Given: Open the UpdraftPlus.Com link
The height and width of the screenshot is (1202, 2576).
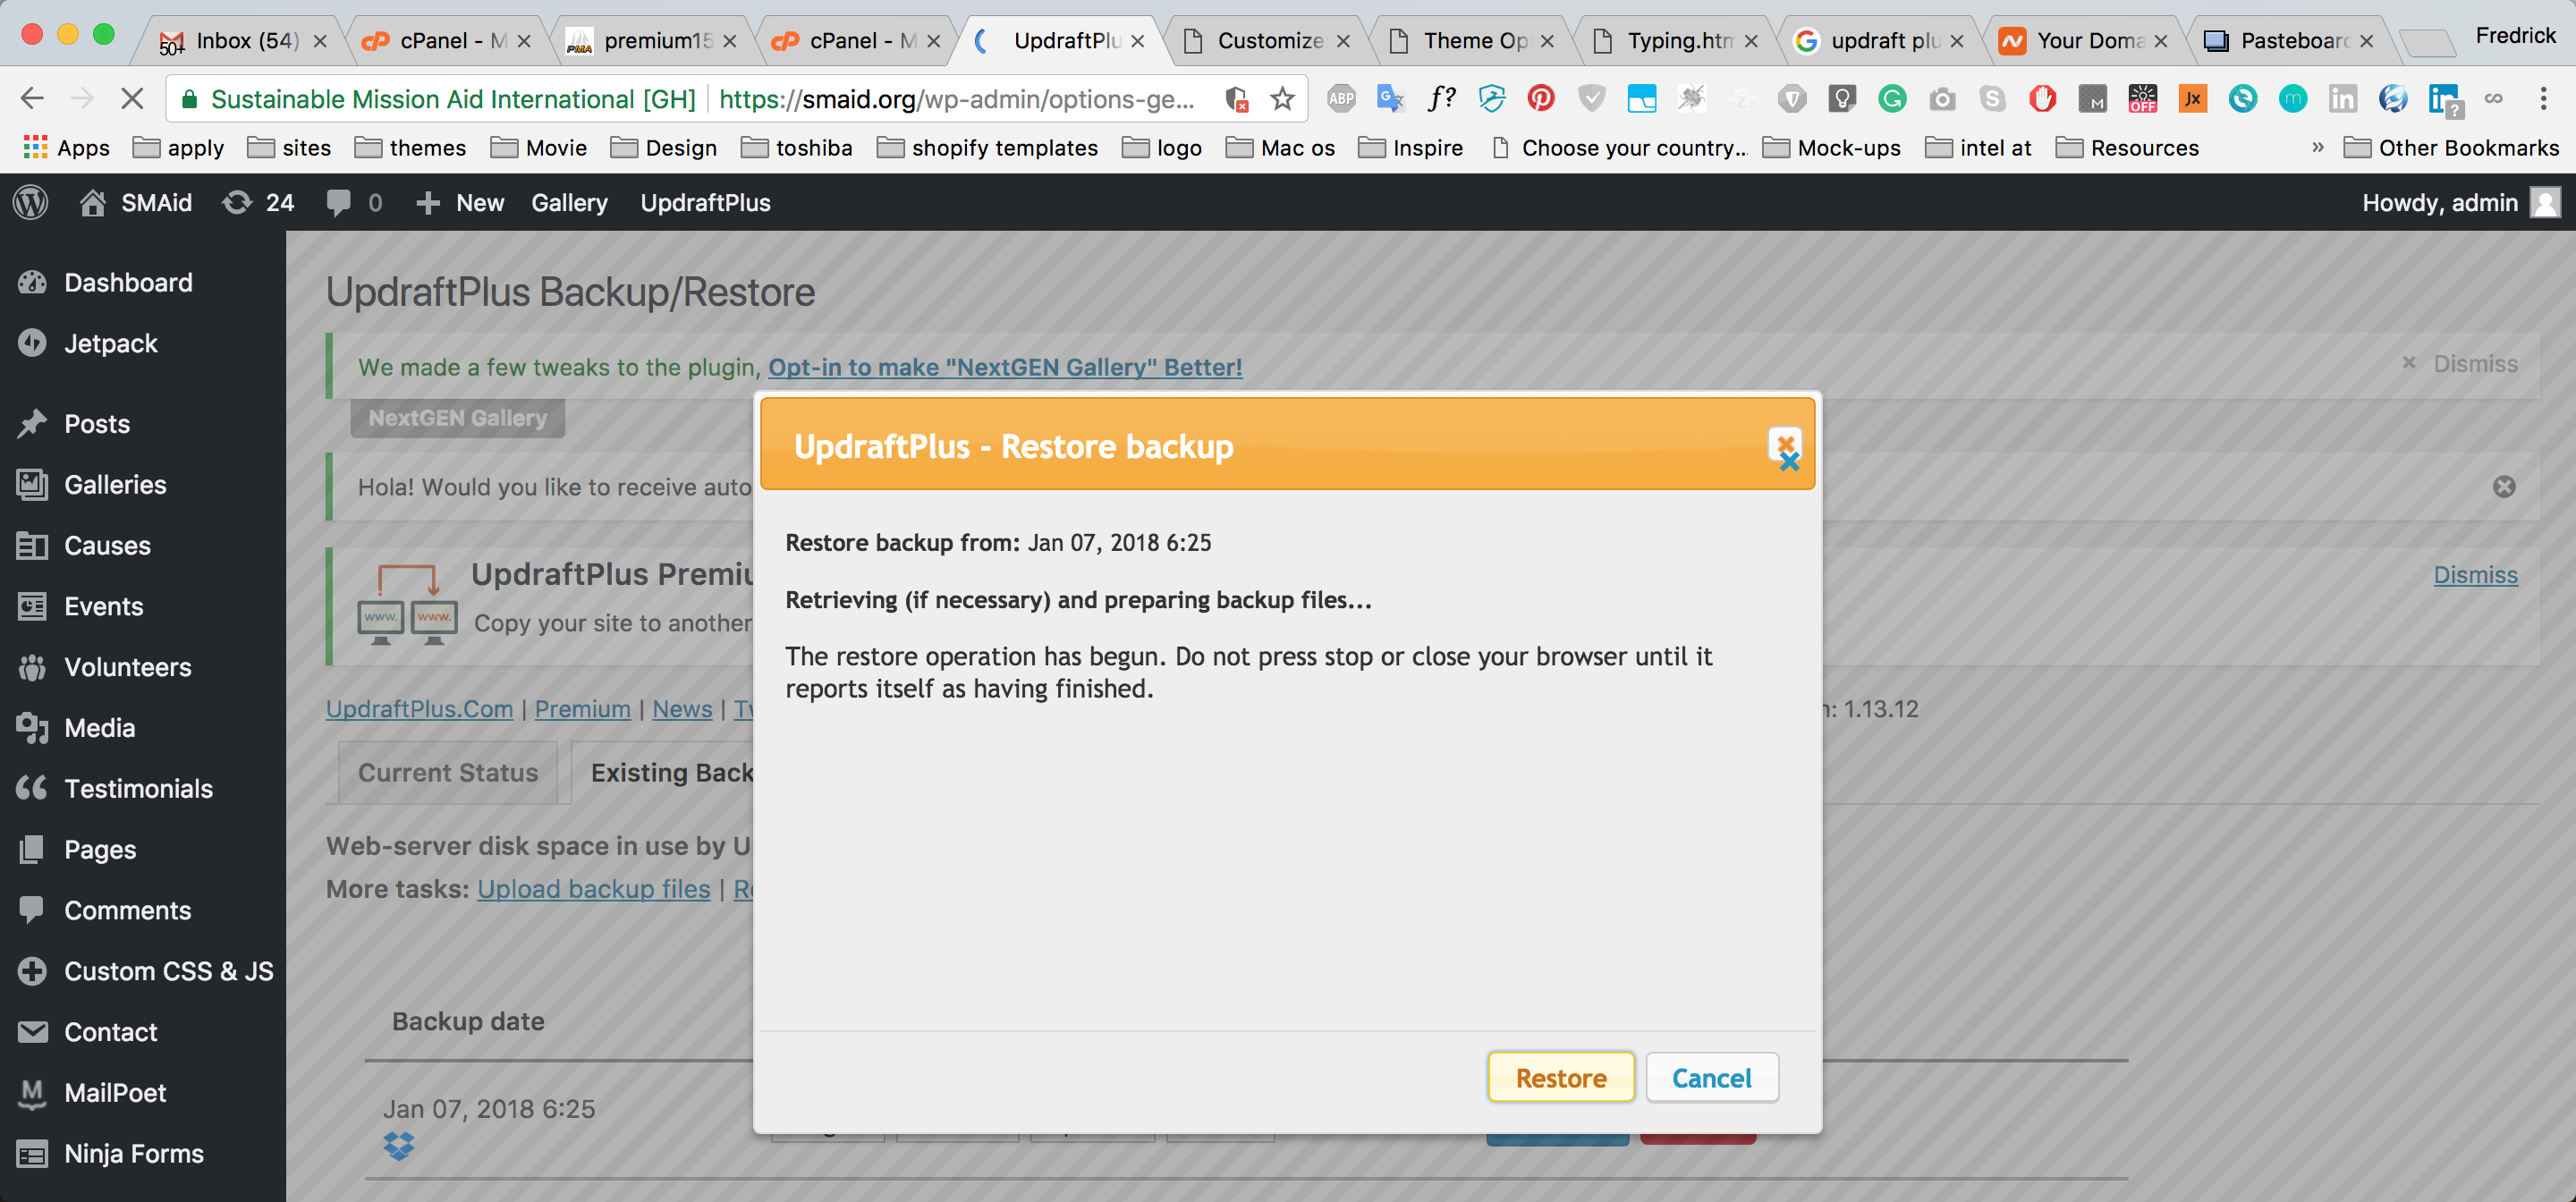Looking at the screenshot, I should (x=419, y=709).
